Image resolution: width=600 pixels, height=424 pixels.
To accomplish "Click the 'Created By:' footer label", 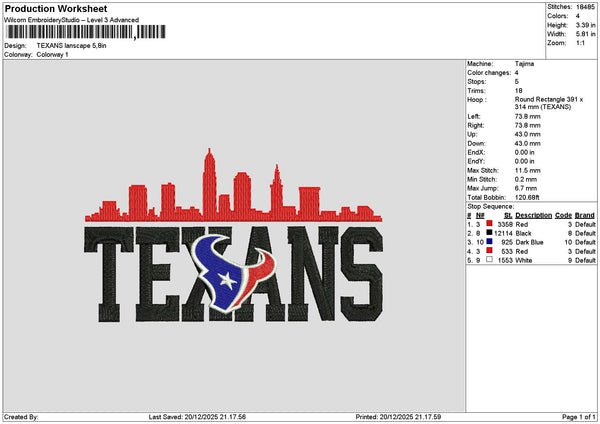I will (x=21, y=417).
